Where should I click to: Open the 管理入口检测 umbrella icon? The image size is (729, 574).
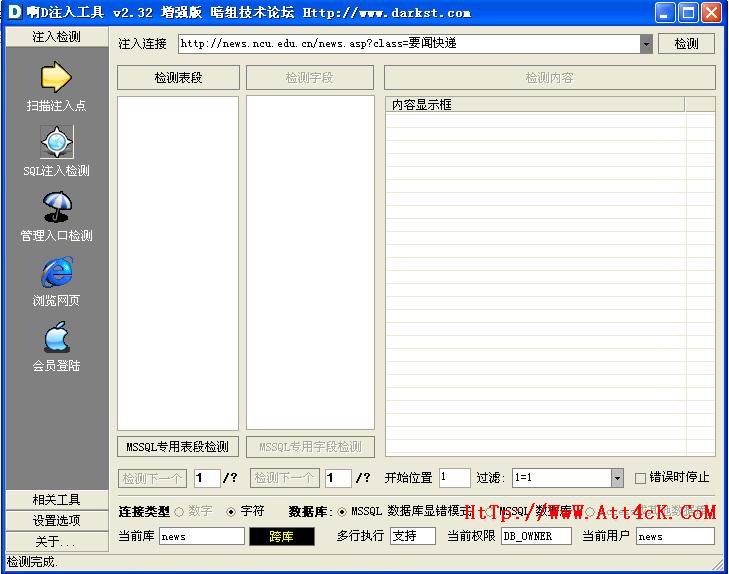(56, 207)
